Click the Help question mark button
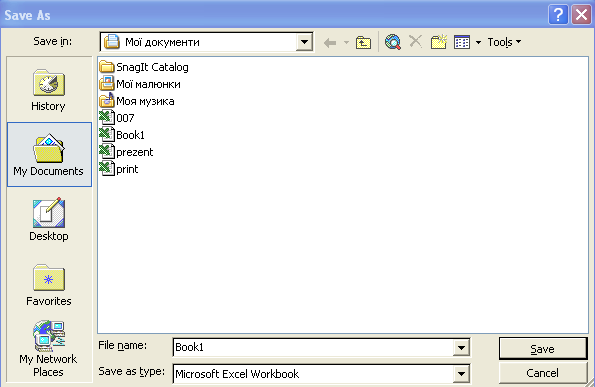The width and height of the screenshot is (595, 387). click(558, 15)
